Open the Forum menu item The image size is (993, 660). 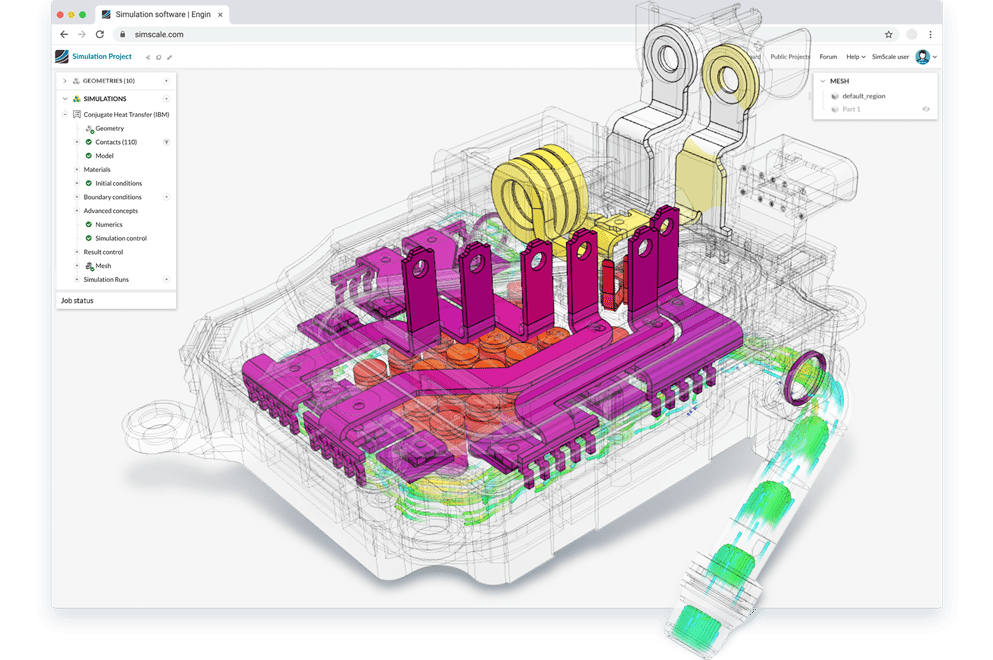[828, 57]
